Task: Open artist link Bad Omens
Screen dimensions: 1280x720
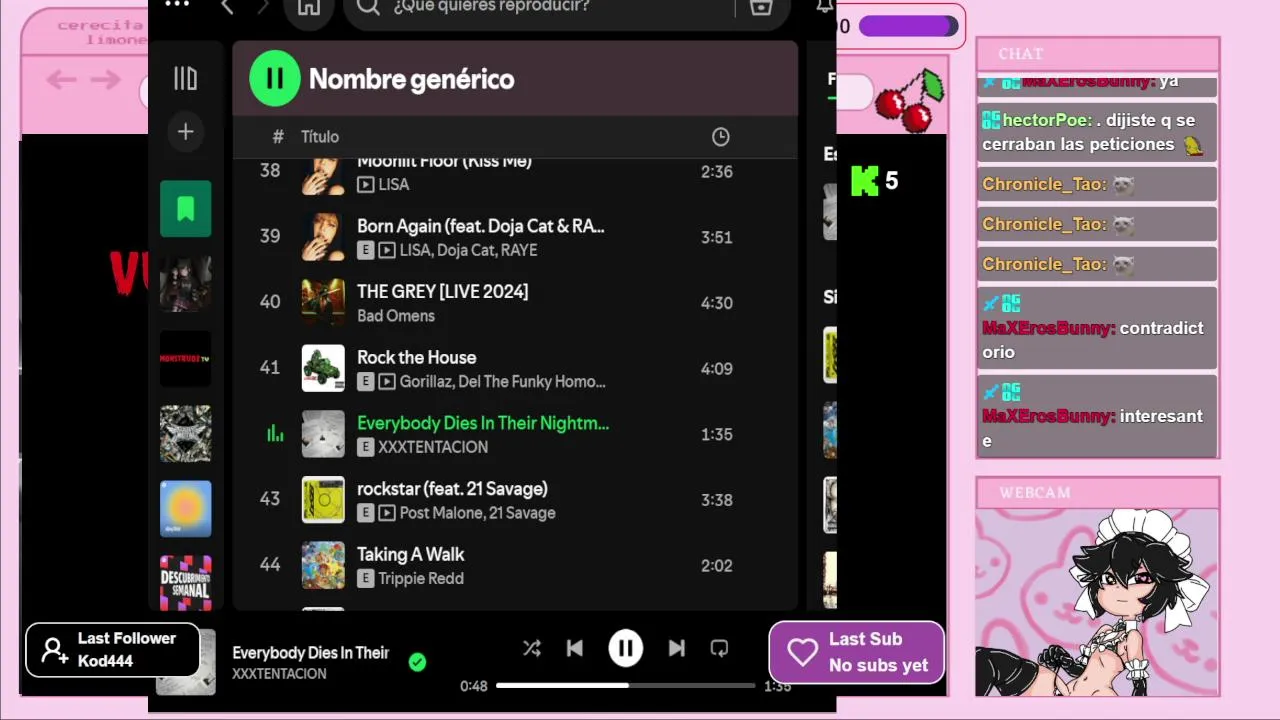Action: point(396,316)
